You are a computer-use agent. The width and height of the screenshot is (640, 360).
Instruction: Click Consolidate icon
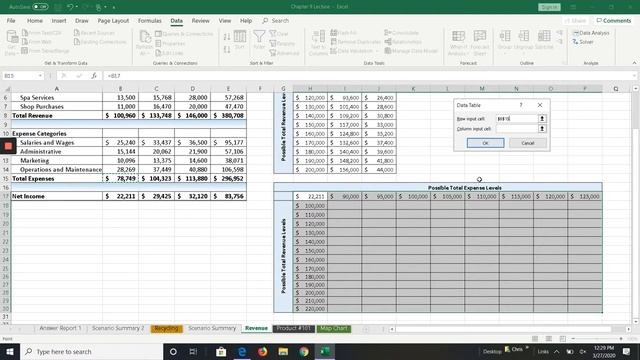(388, 33)
